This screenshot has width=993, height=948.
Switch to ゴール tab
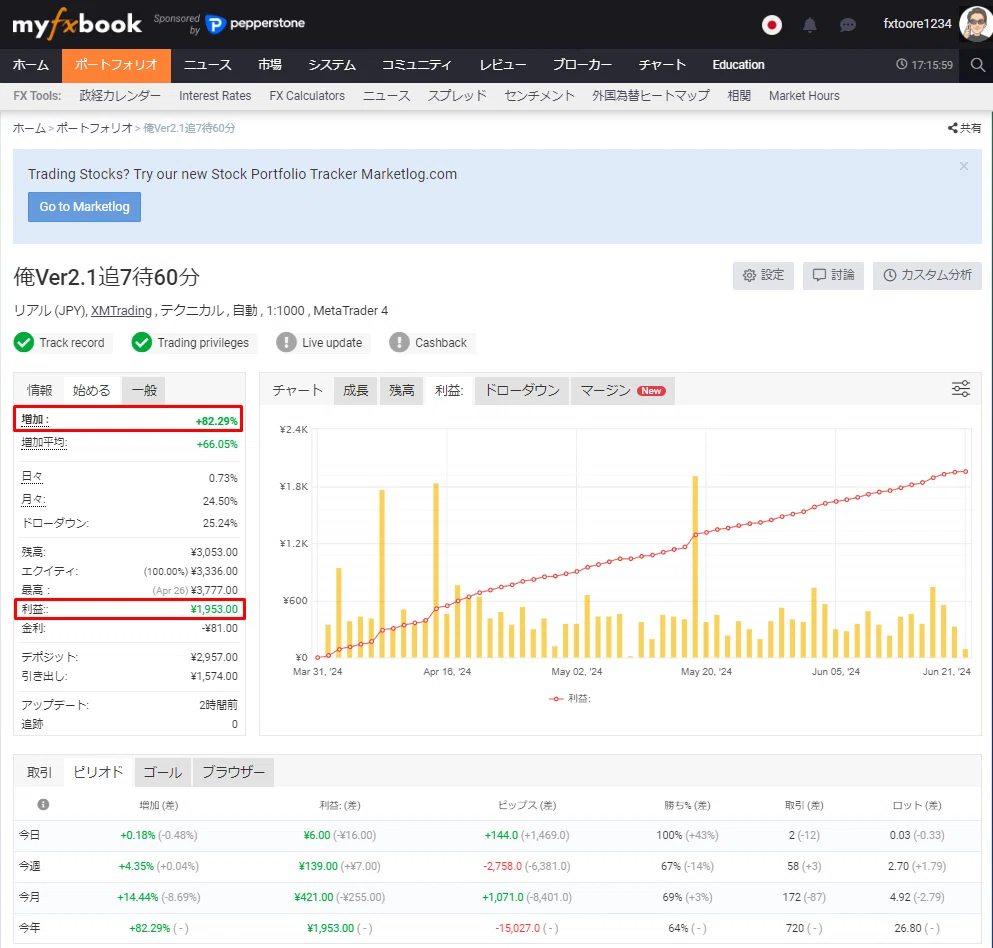[x=162, y=773]
